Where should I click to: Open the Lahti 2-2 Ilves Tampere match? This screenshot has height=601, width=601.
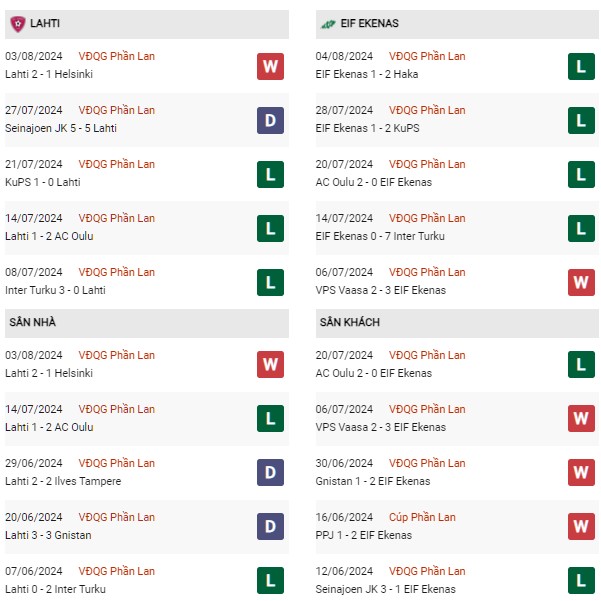[63, 481]
